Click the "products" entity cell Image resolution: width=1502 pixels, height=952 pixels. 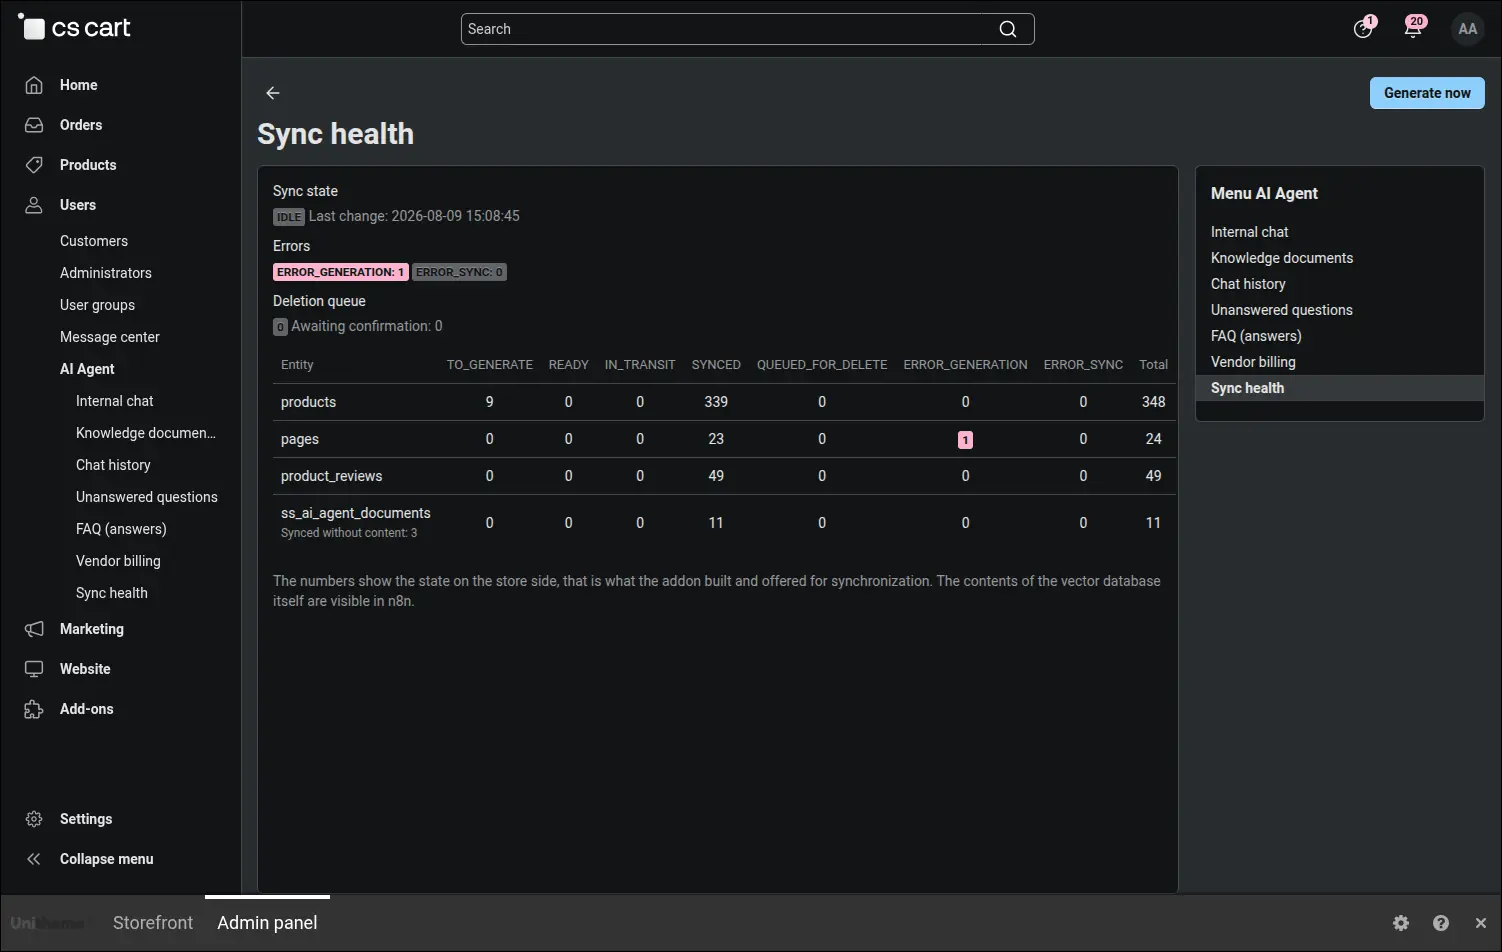click(308, 402)
